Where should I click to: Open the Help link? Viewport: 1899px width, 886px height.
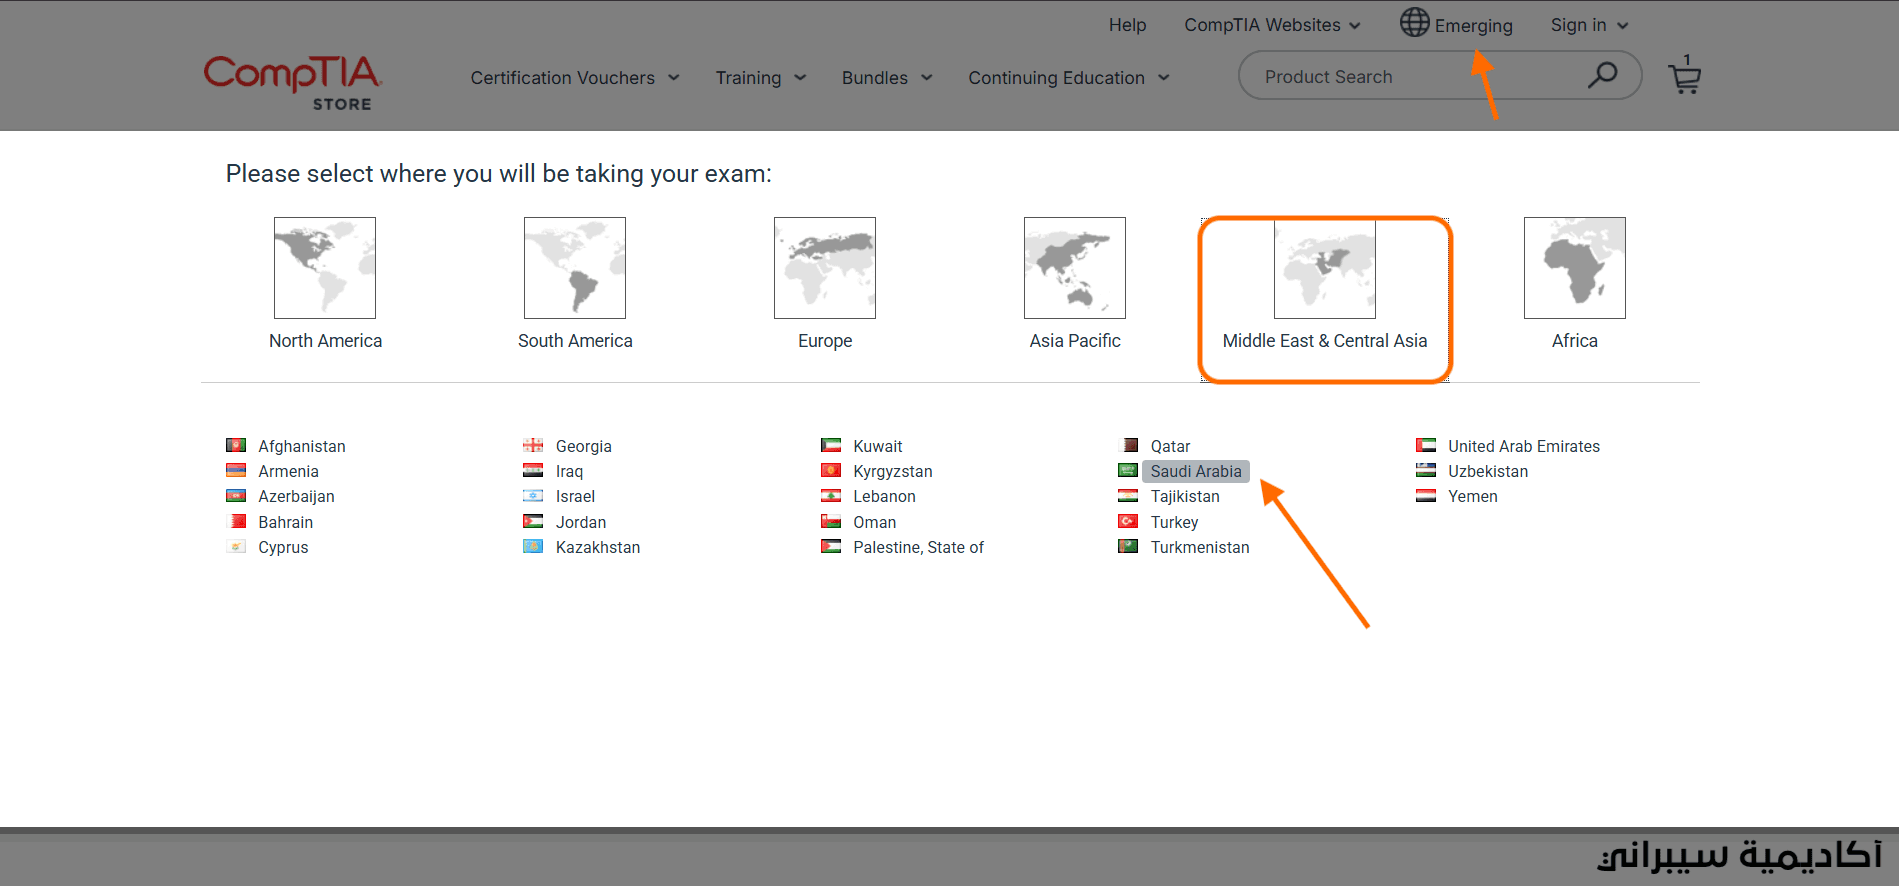coord(1127,25)
